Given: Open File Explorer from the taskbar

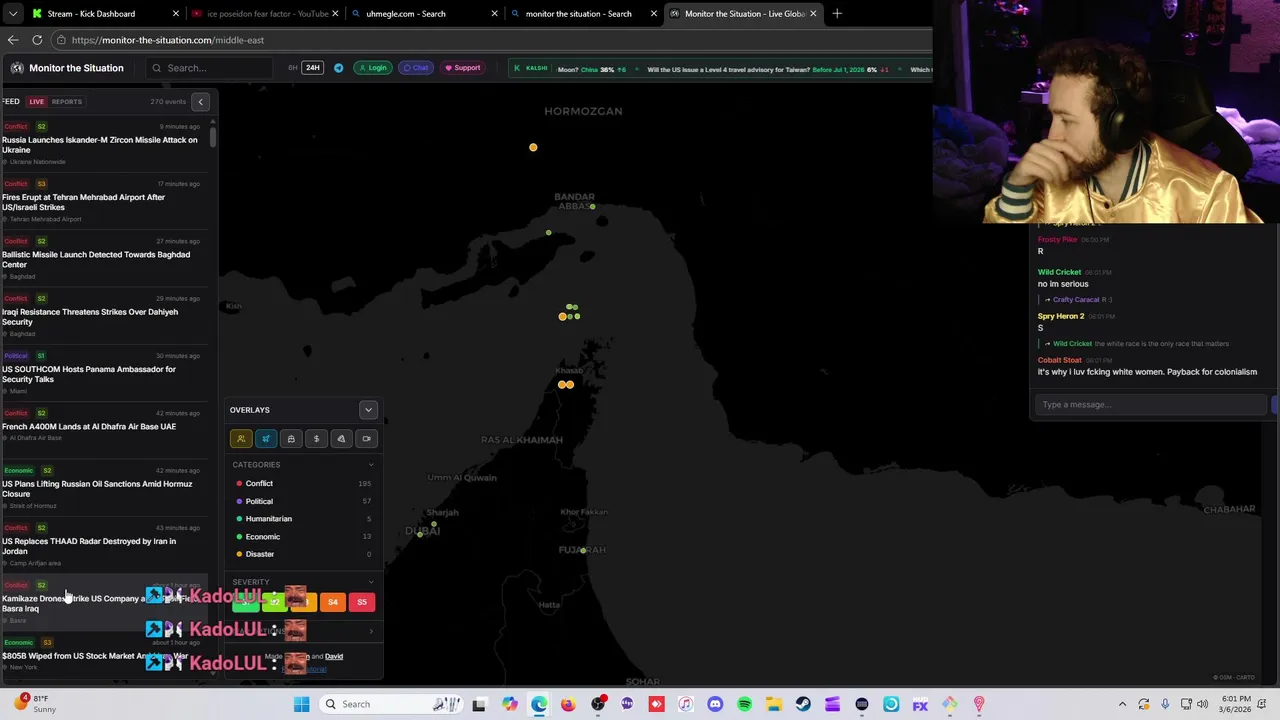Looking at the screenshot, I should [x=774, y=704].
